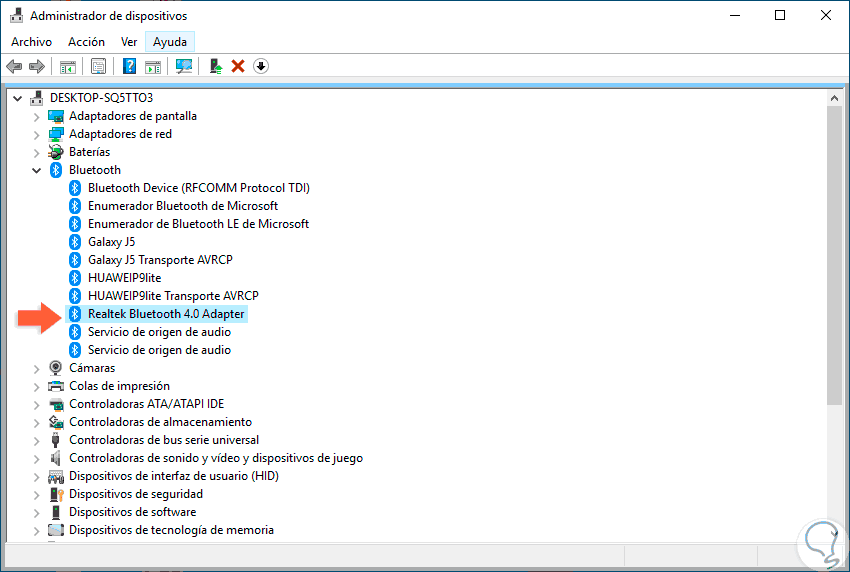Click Bluetooth icon beside HUAWEIP9lite
The width and height of the screenshot is (850, 572).
[75, 278]
